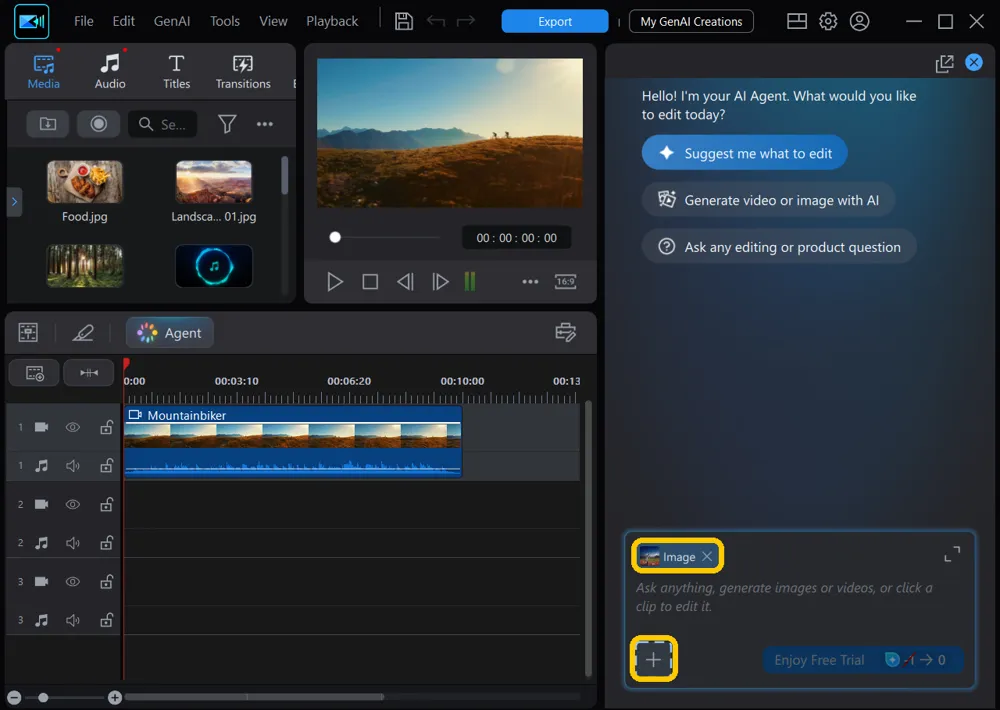Viewport: 1000px width, 710px height.
Task: Open the Edit menu
Action: click(x=123, y=21)
